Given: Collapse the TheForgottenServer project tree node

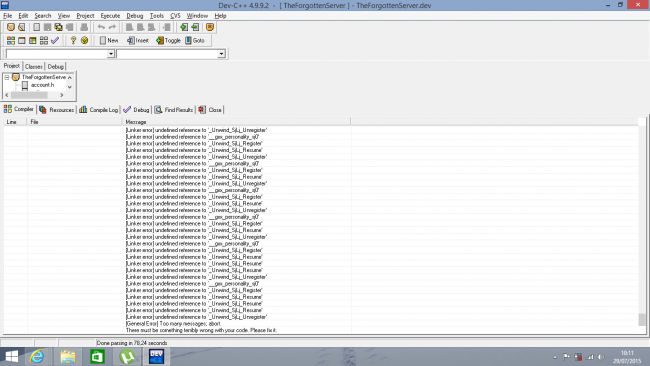Looking at the screenshot, I should click(x=7, y=77).
